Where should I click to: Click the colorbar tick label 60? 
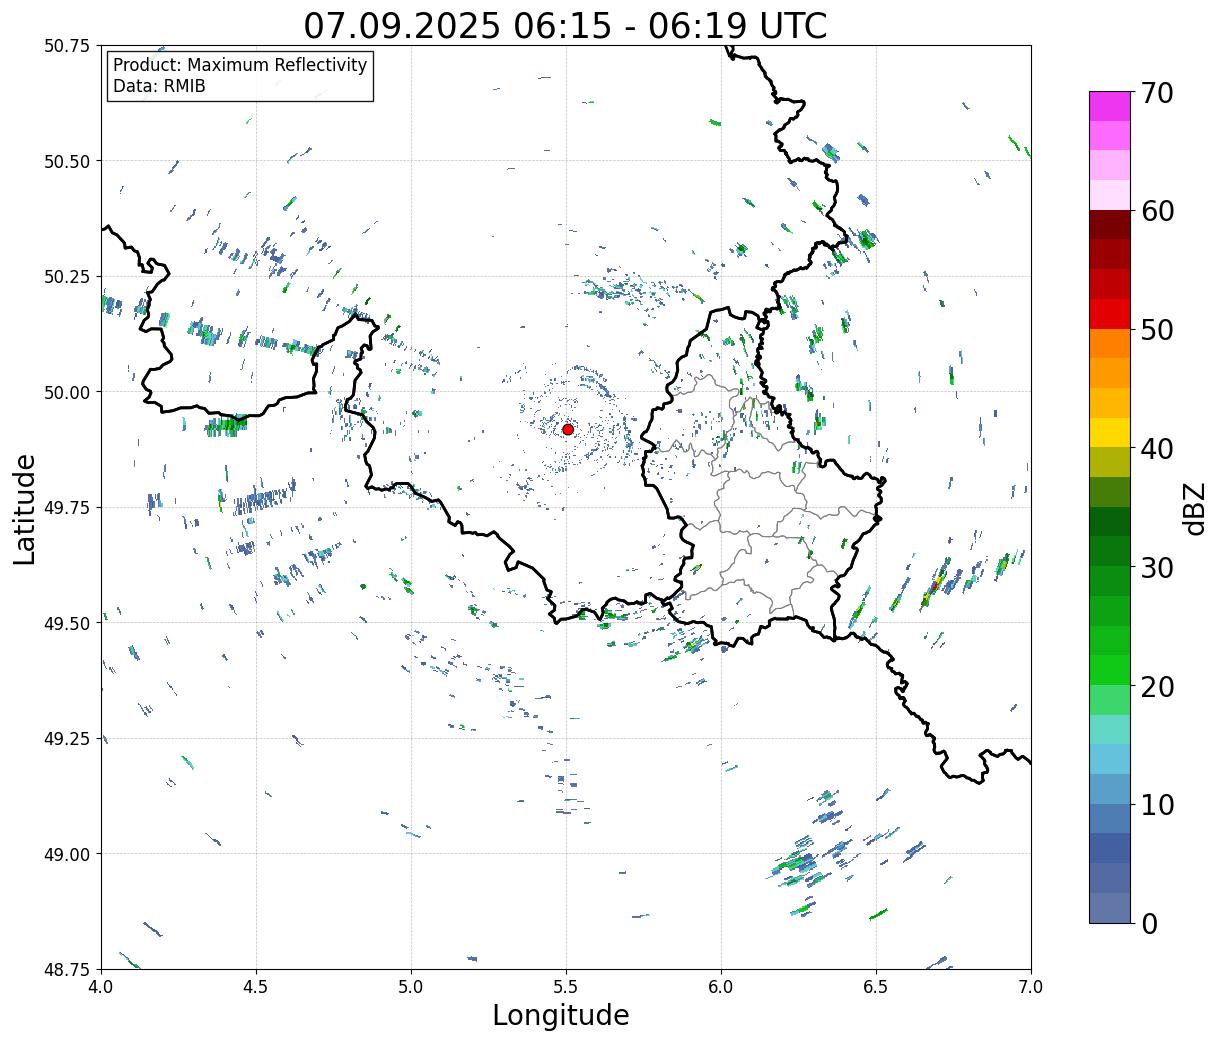pos(1156,211)
